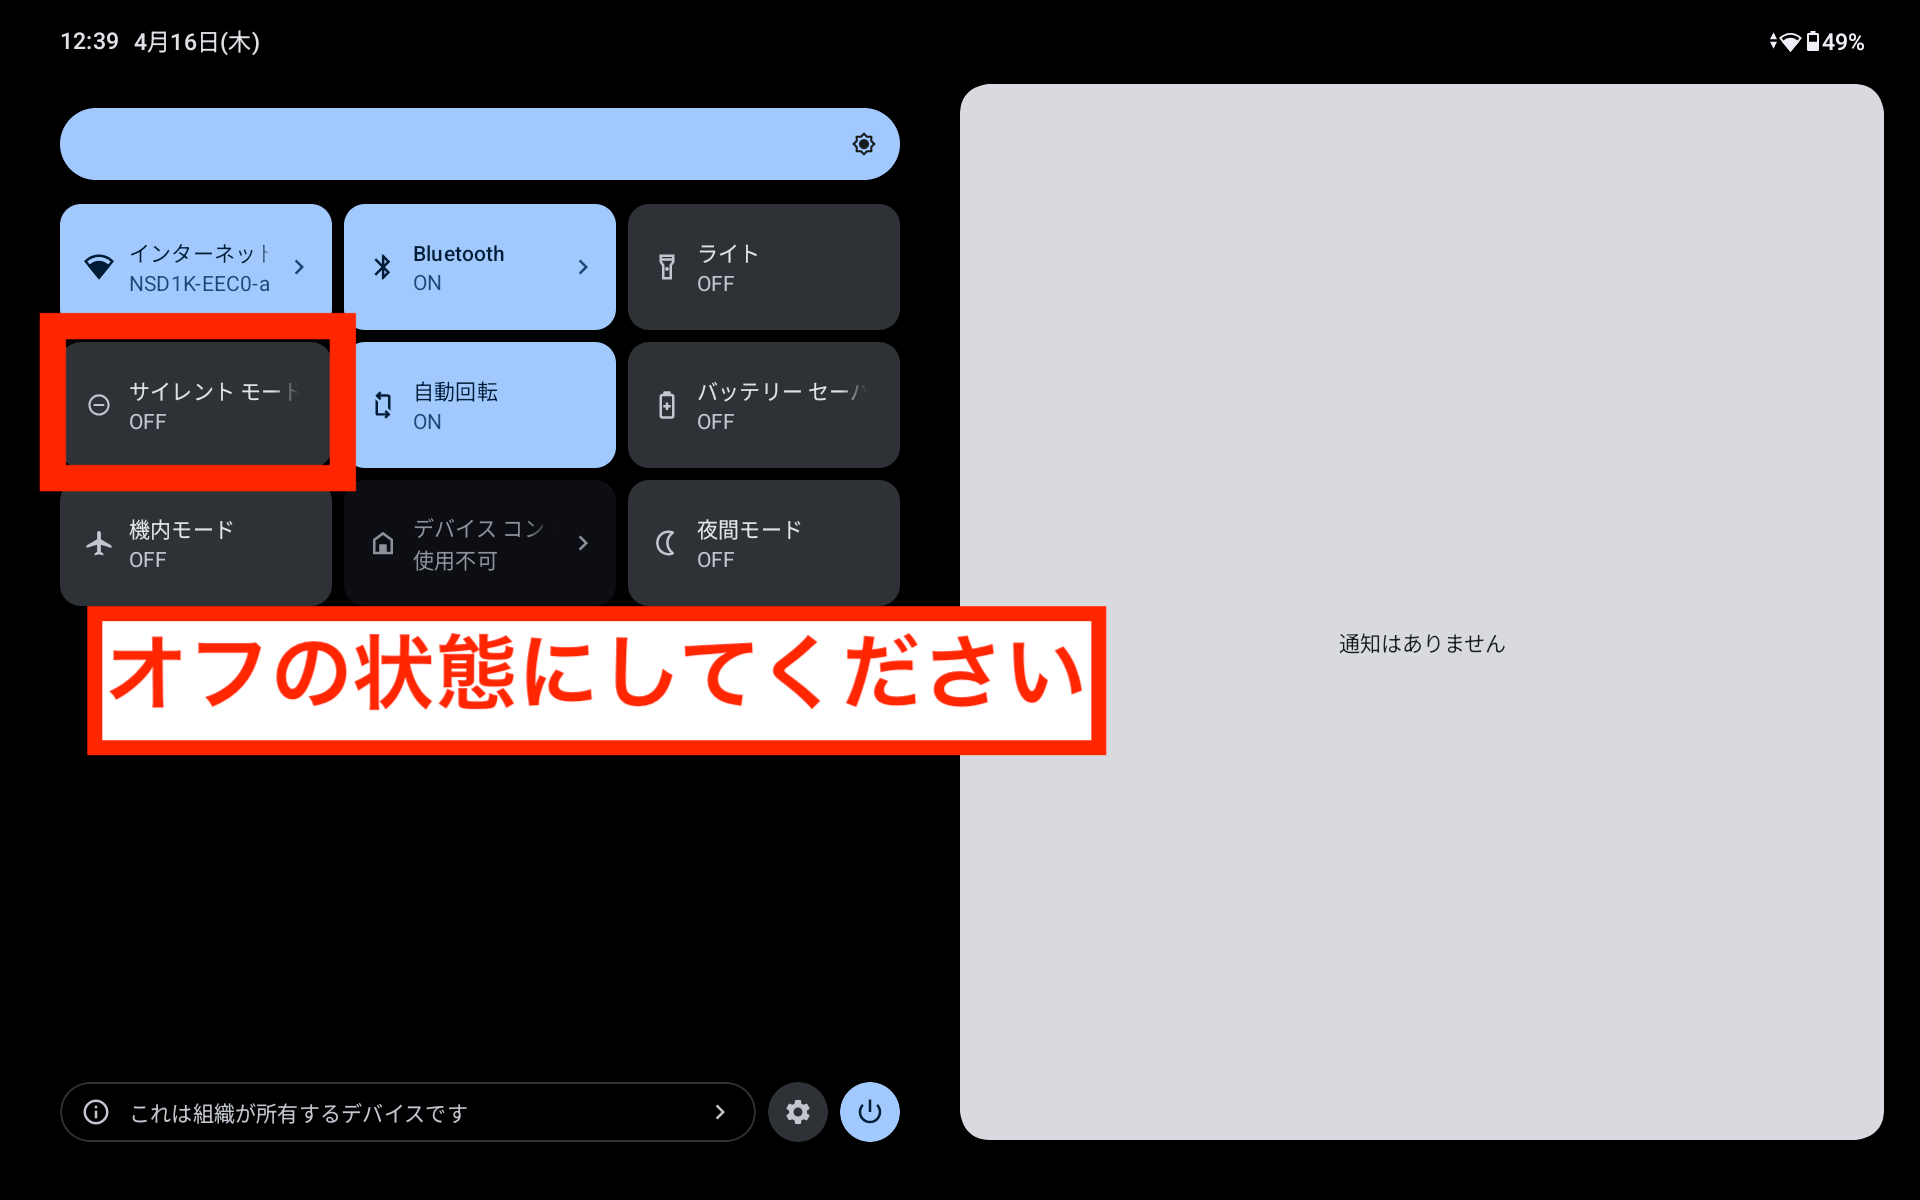Image resolution: width=1920 pixels, height=1200 pixels.
Task: Click the flashlight icon
Action: pyautogui.click(x=667, y=267)
